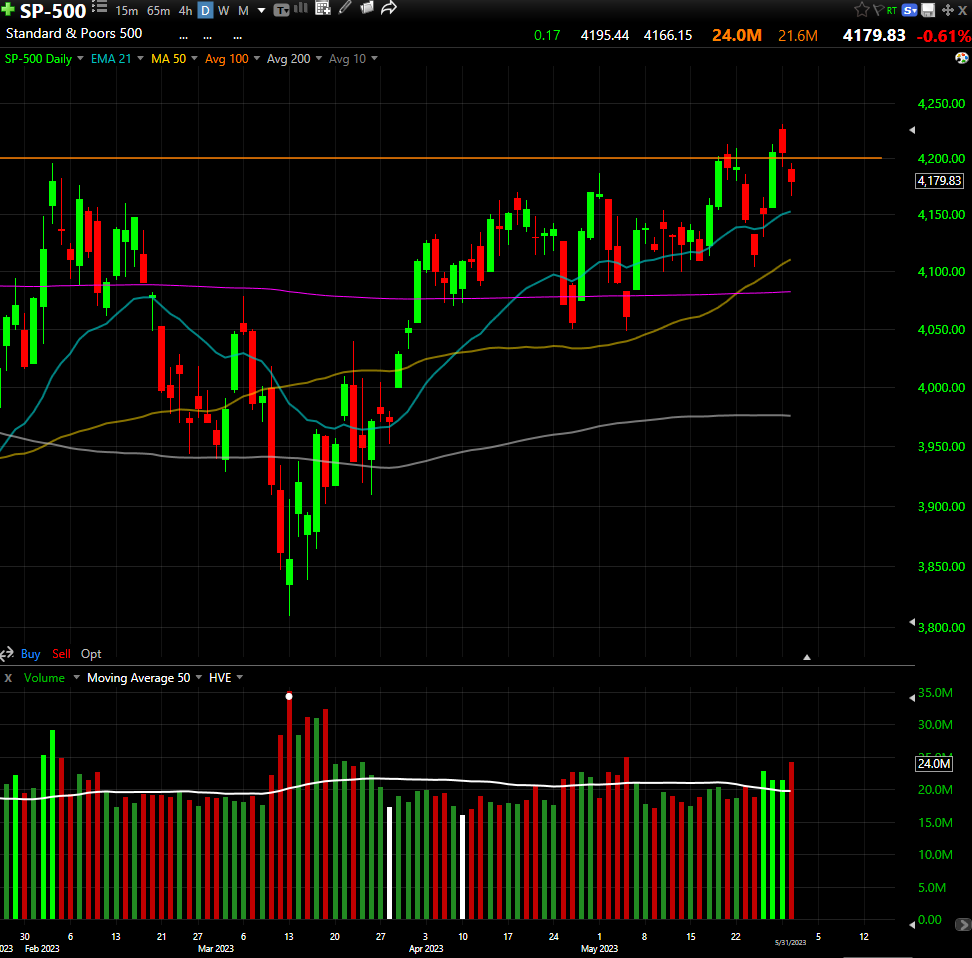Switch to the 4h timeframe
The height and width of the screenshot is (958, 972).
[185, 11]
